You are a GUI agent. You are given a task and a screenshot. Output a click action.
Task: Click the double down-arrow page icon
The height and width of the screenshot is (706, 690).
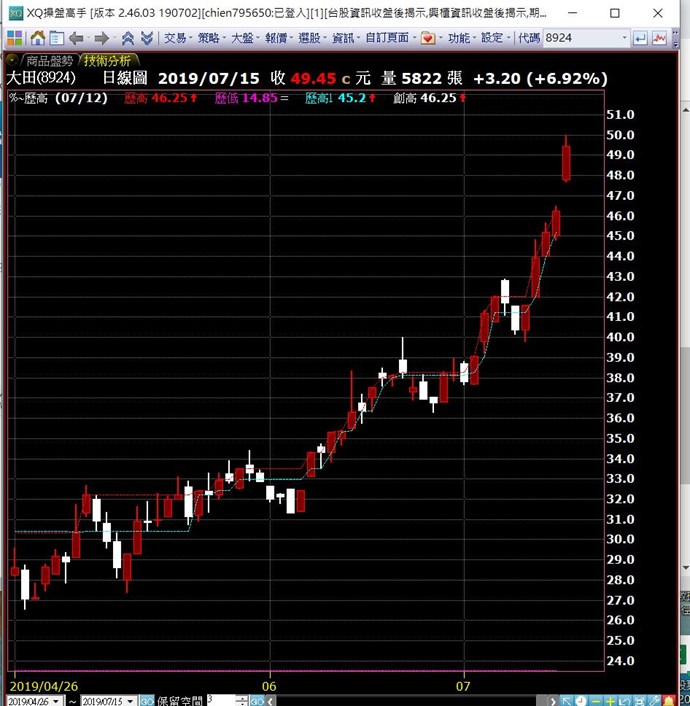tap(147, 38)
